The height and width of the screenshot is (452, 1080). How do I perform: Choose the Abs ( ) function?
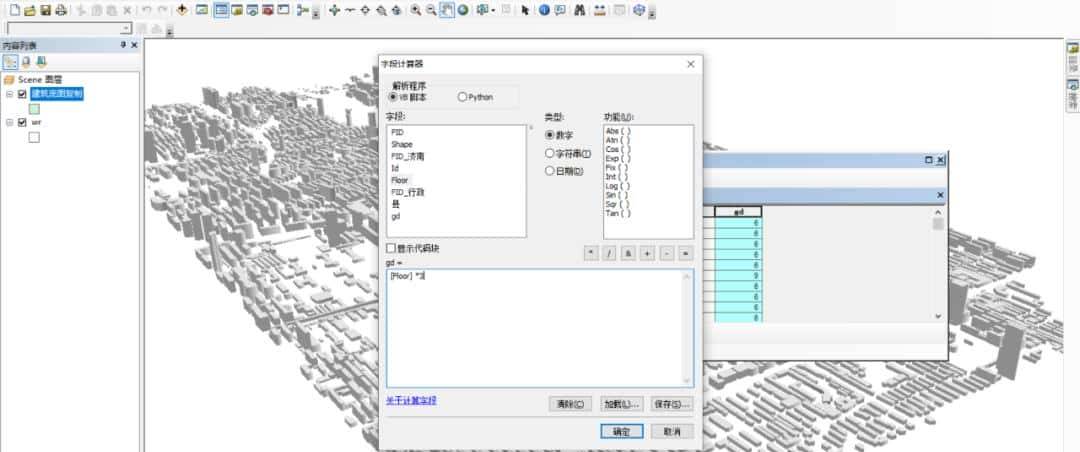point(618,131)
